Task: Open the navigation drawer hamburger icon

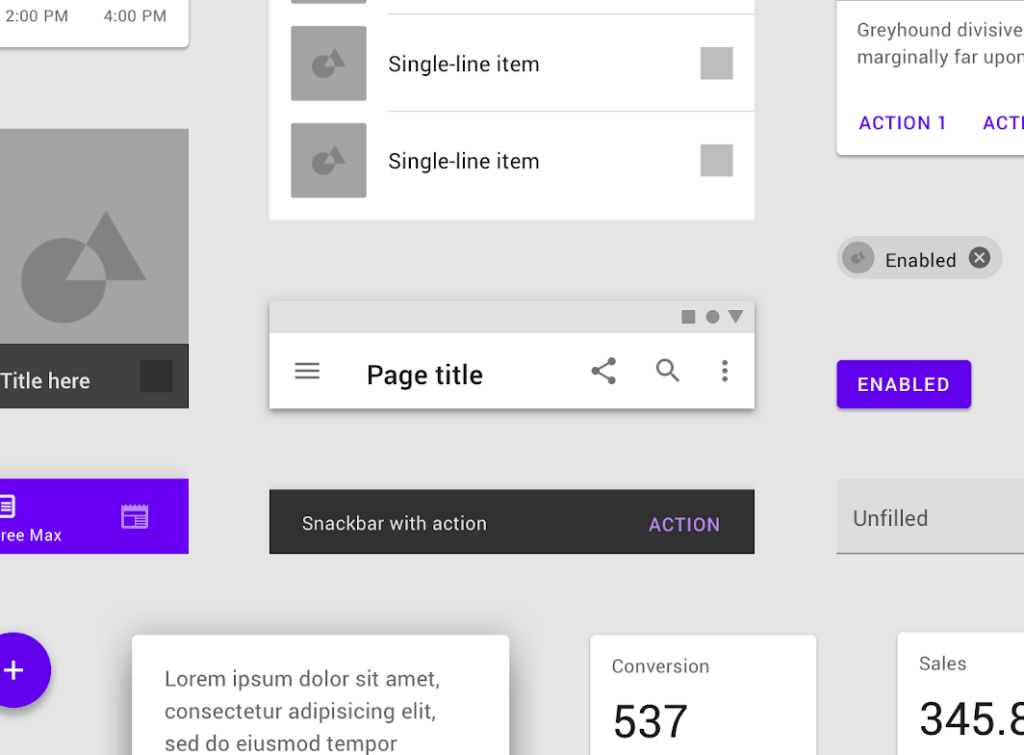Action: point(307,371)
